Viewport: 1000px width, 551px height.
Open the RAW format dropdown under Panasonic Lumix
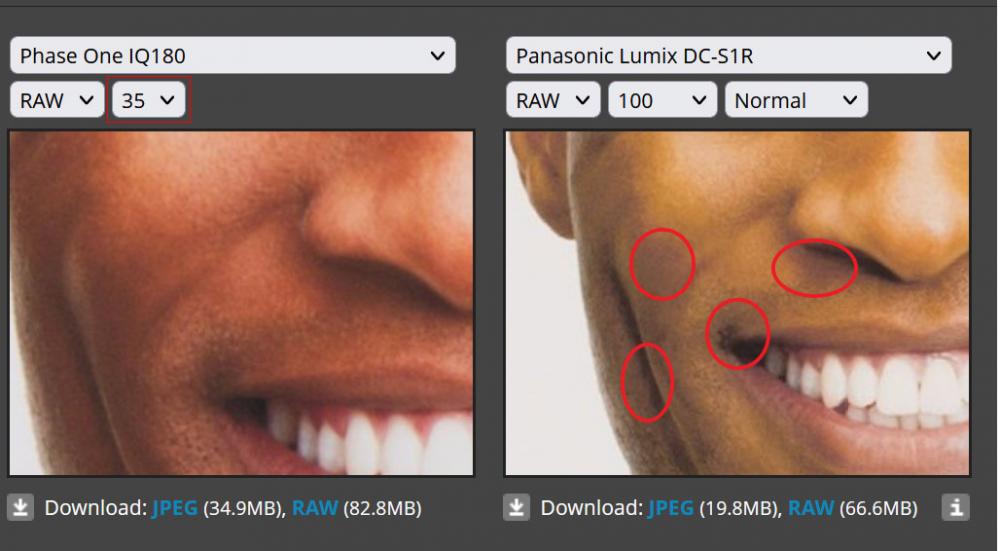click(553, 100)
